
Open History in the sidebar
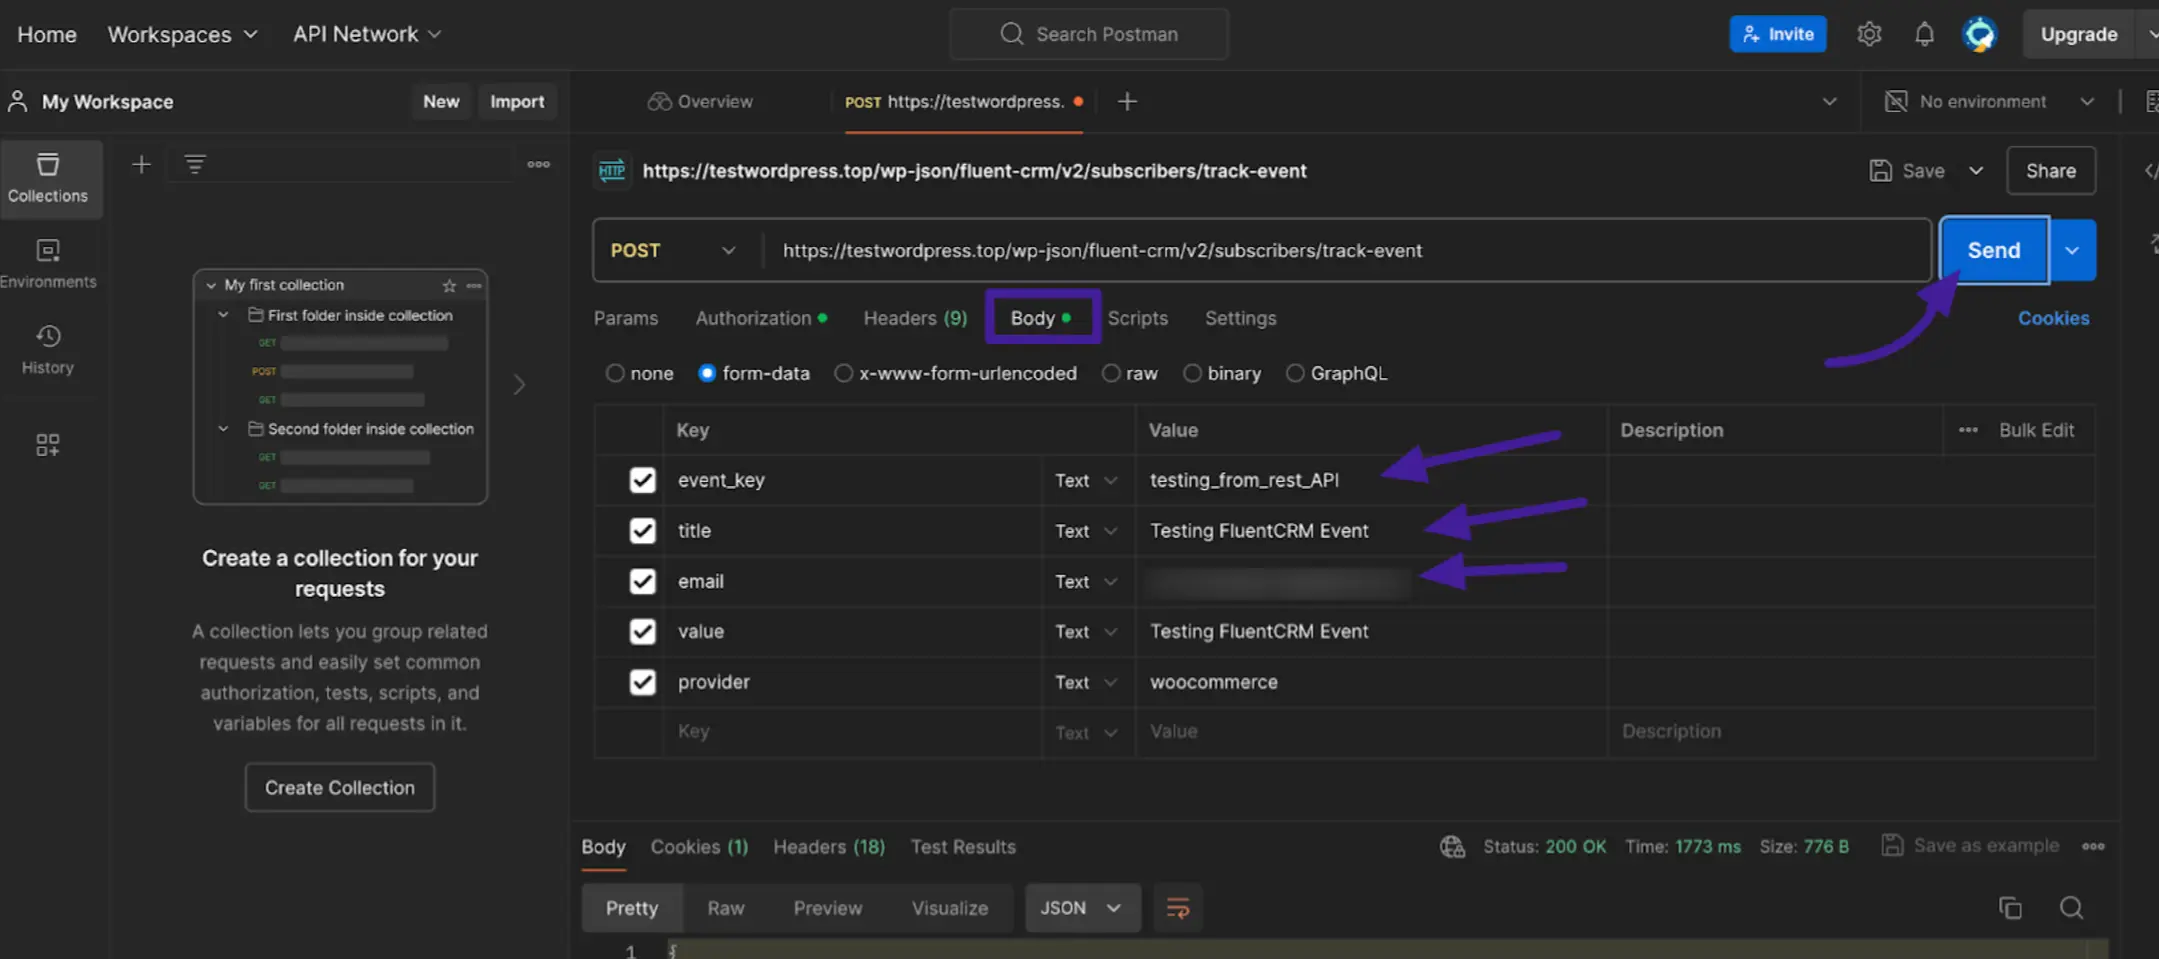(x=48, y=350)
